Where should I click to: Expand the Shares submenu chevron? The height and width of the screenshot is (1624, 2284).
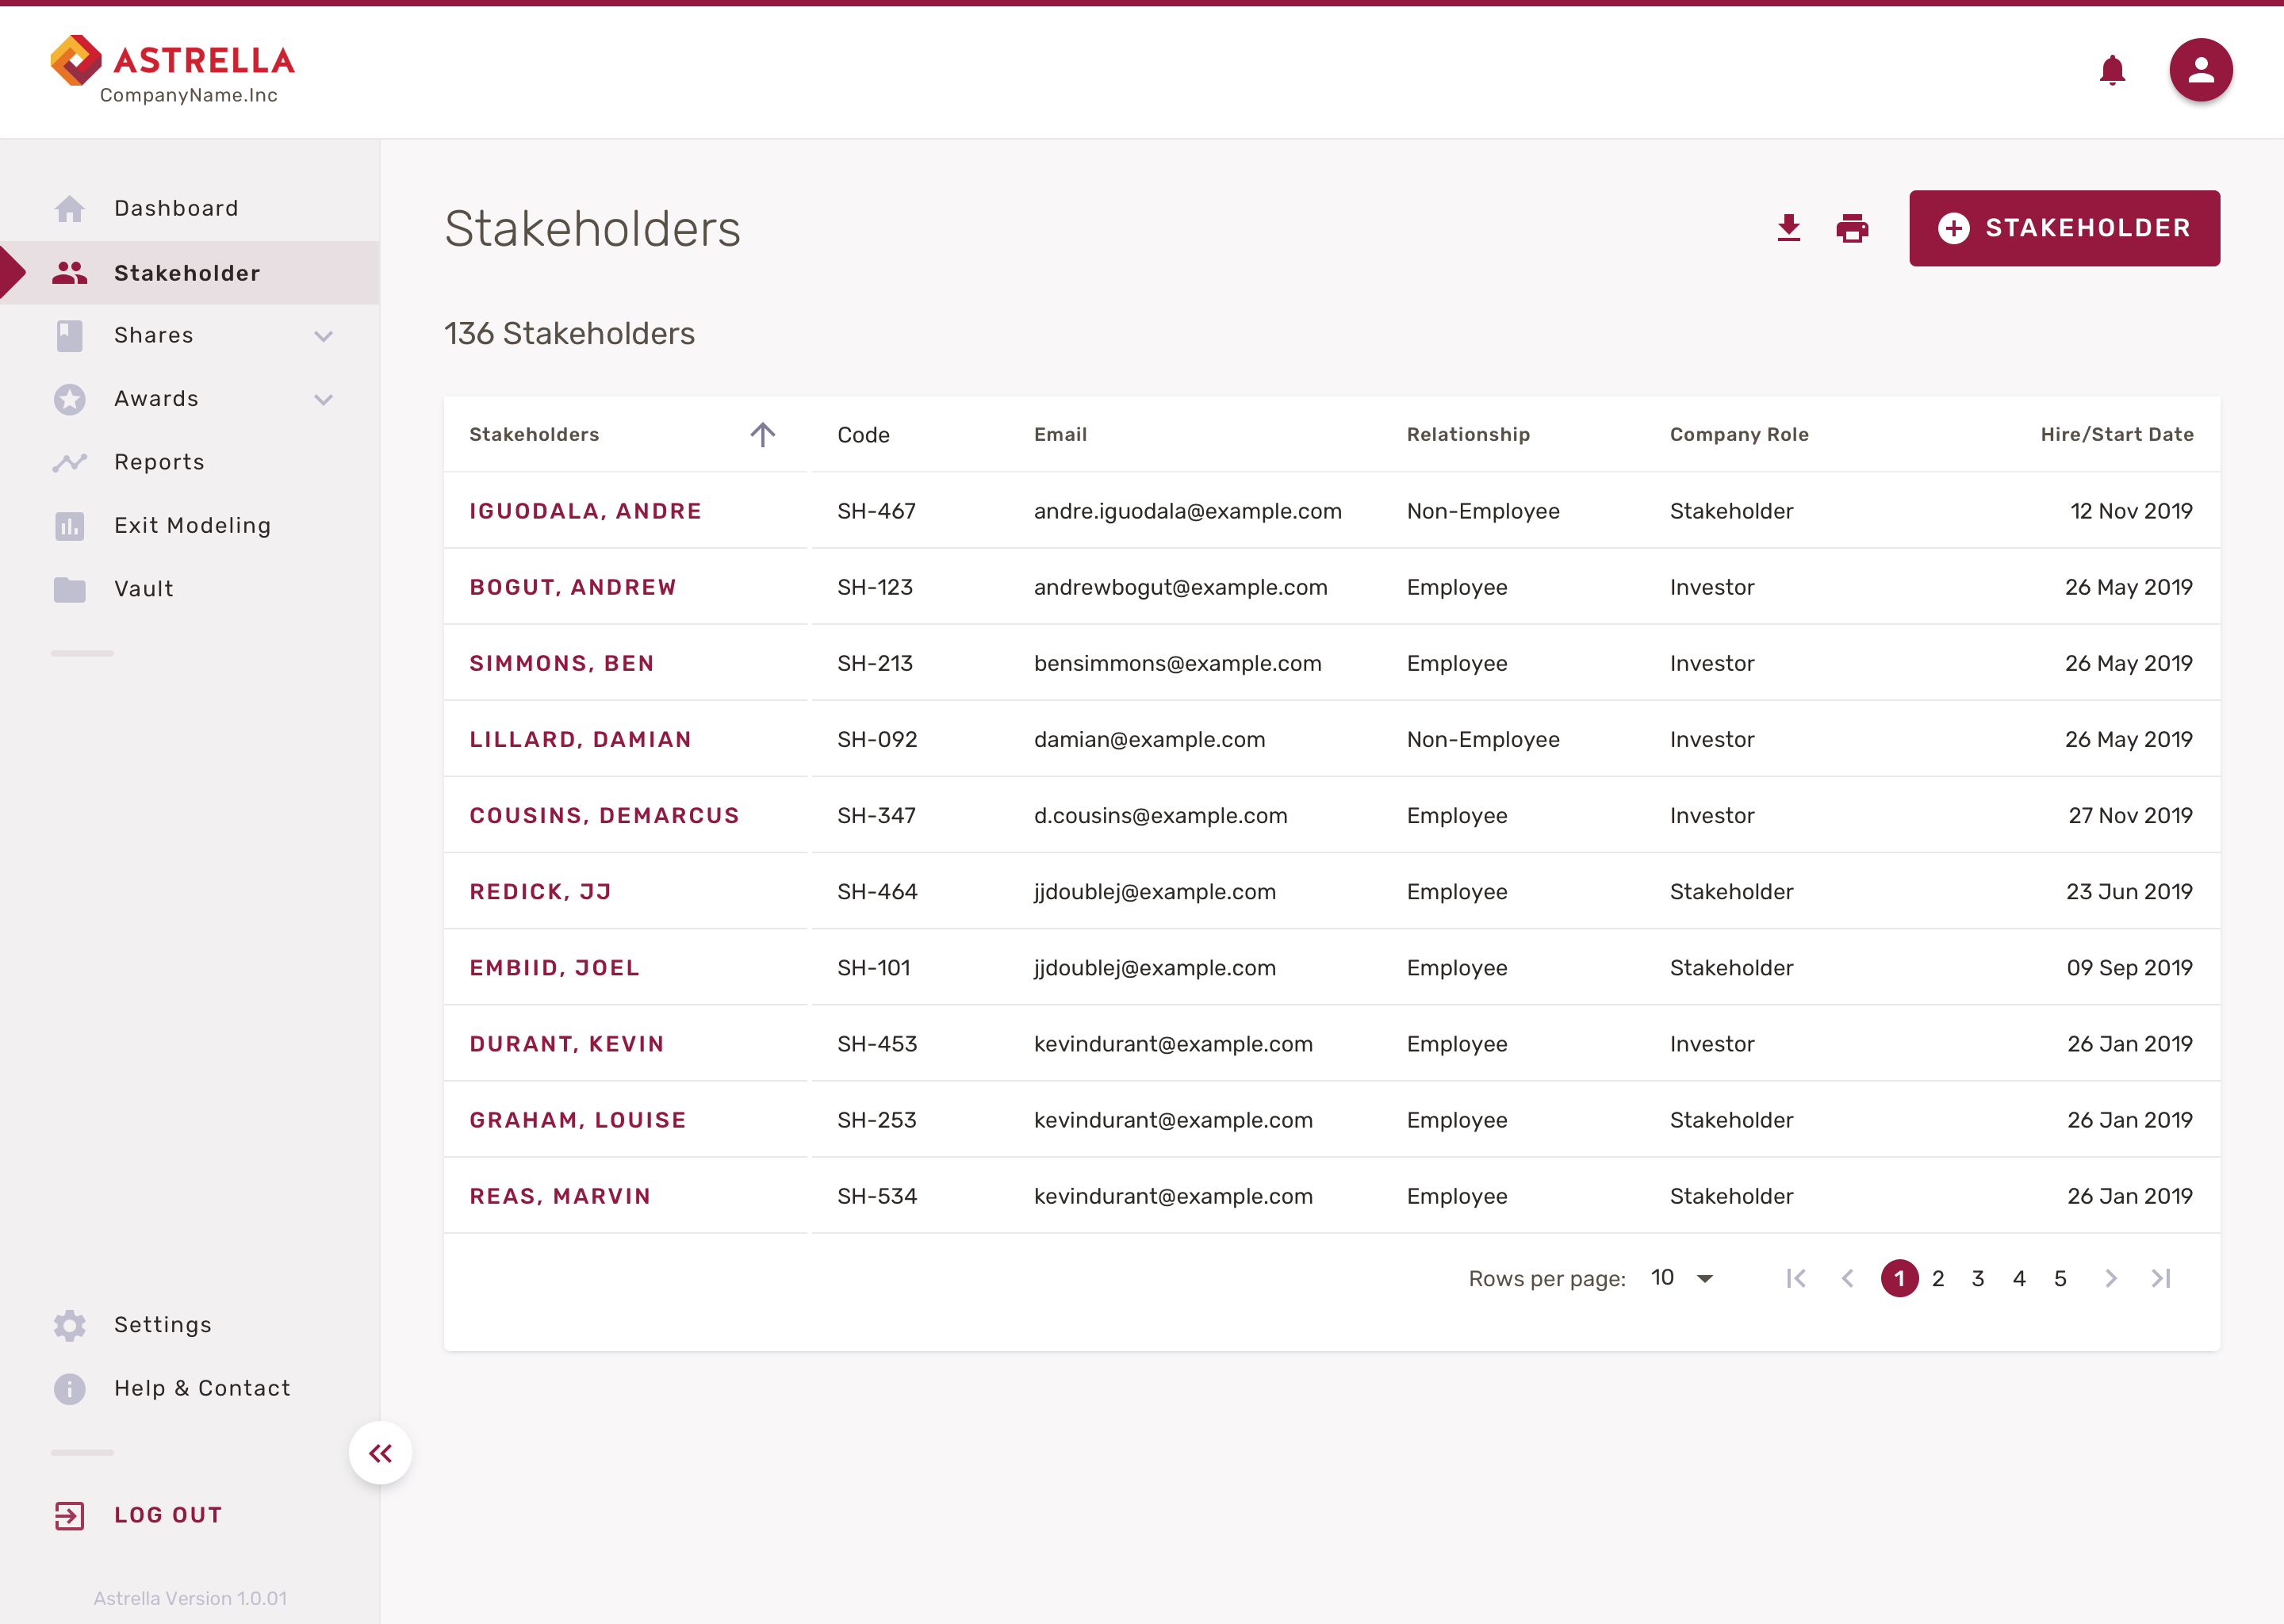[323, 336]
